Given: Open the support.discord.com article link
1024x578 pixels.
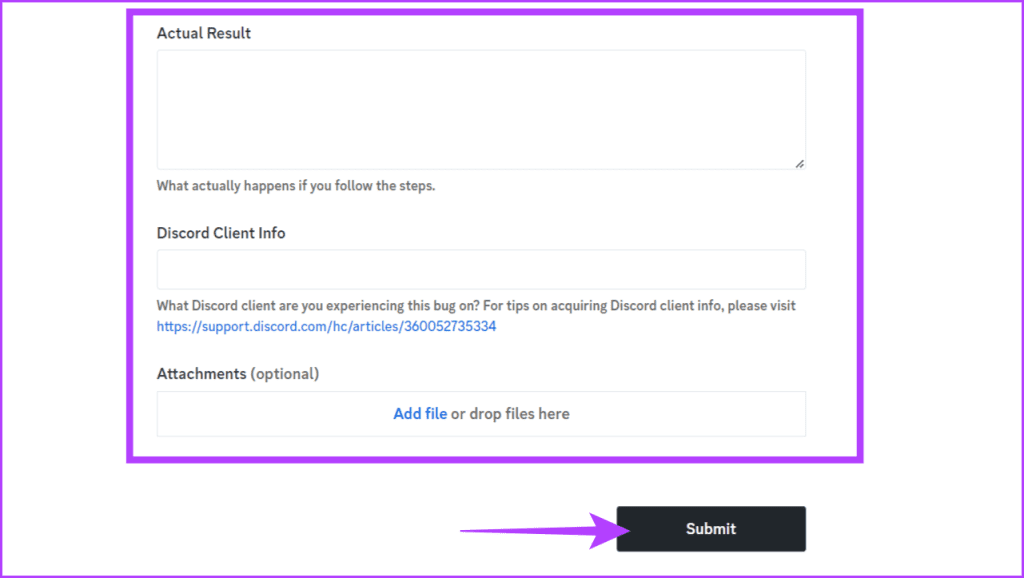Looking at the screenshot, I should click(x=326, y=326).
